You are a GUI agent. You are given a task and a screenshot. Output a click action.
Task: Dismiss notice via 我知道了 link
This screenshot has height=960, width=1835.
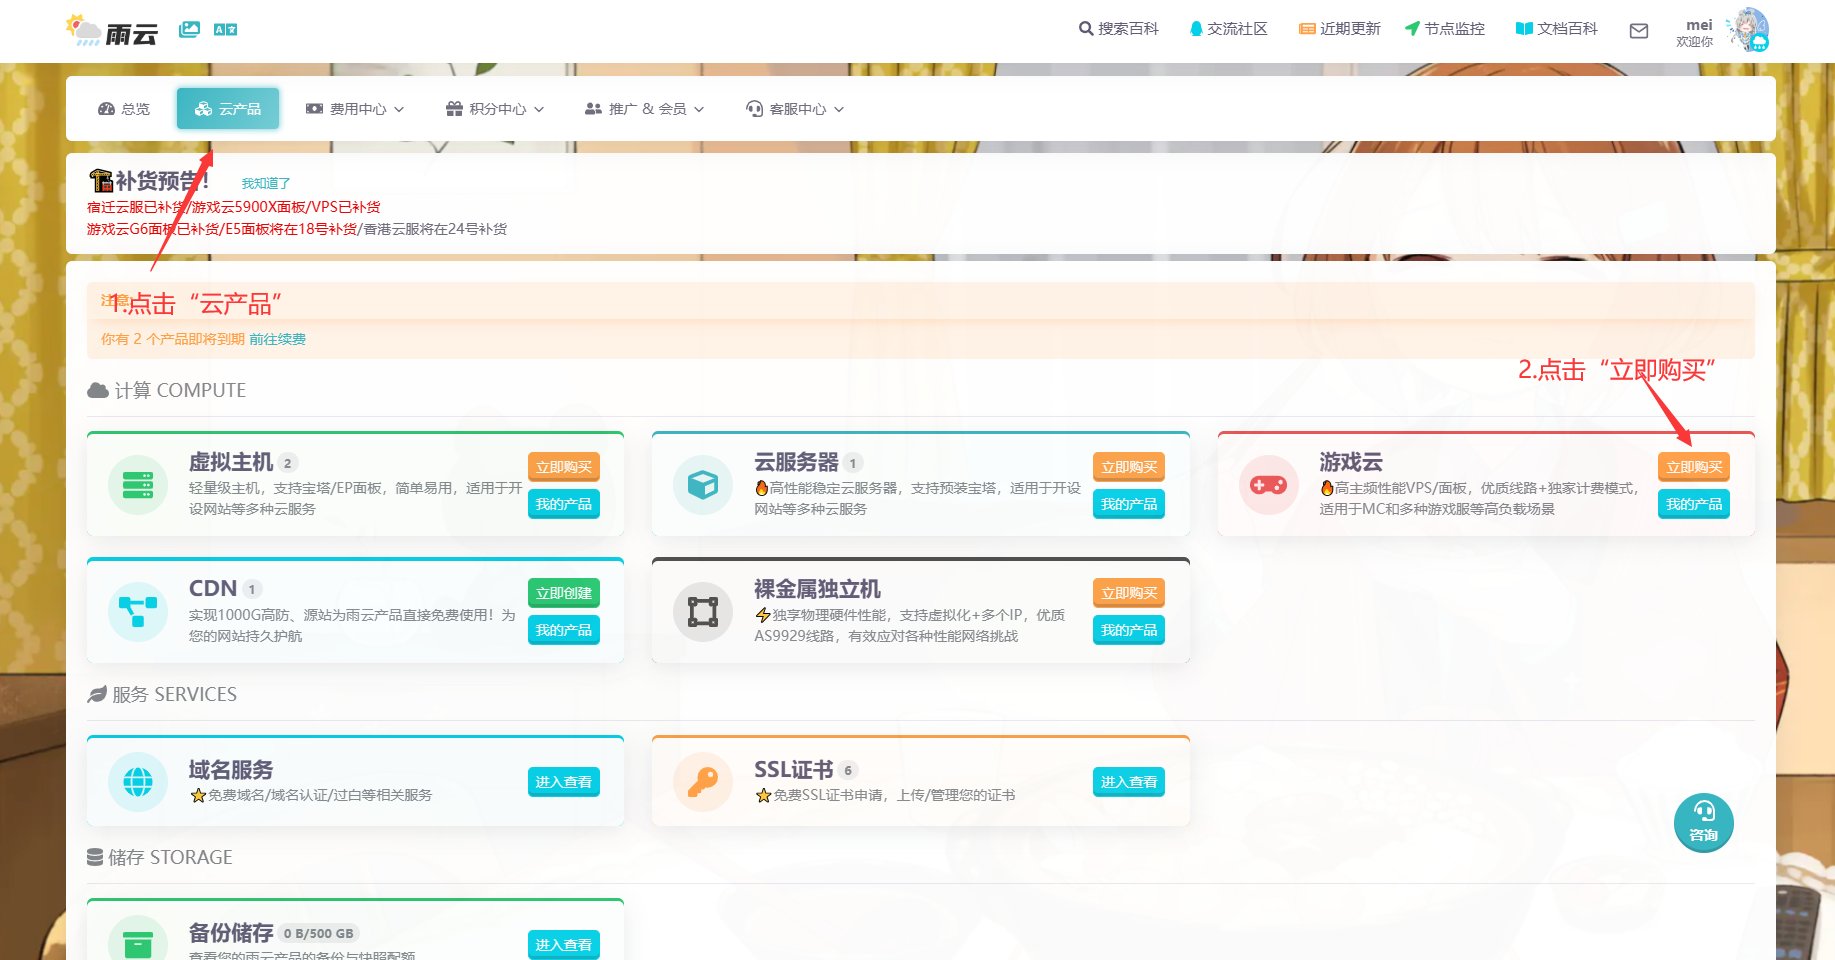coord(265,184)
